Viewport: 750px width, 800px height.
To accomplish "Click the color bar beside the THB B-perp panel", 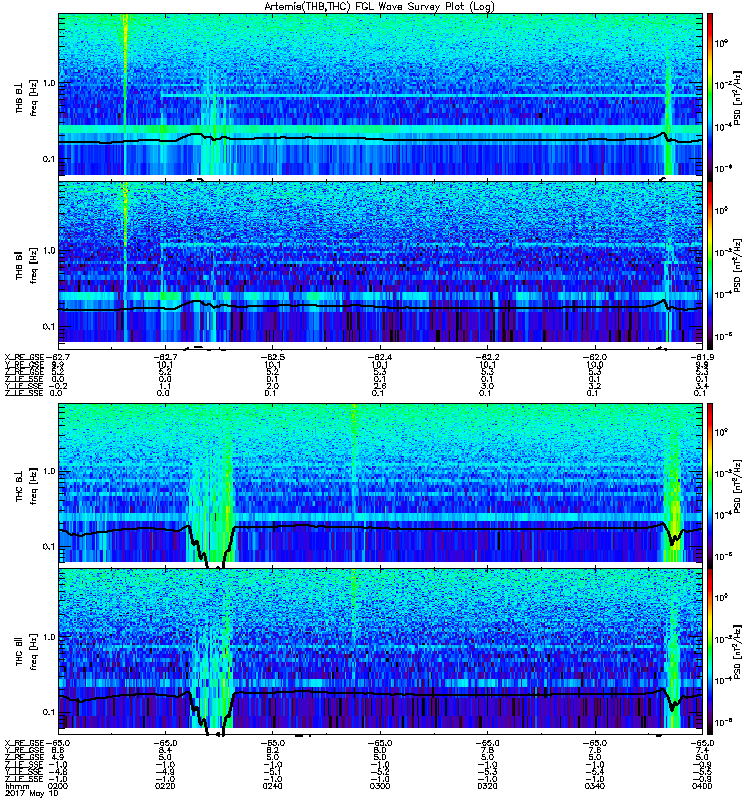I will [710, 97].
